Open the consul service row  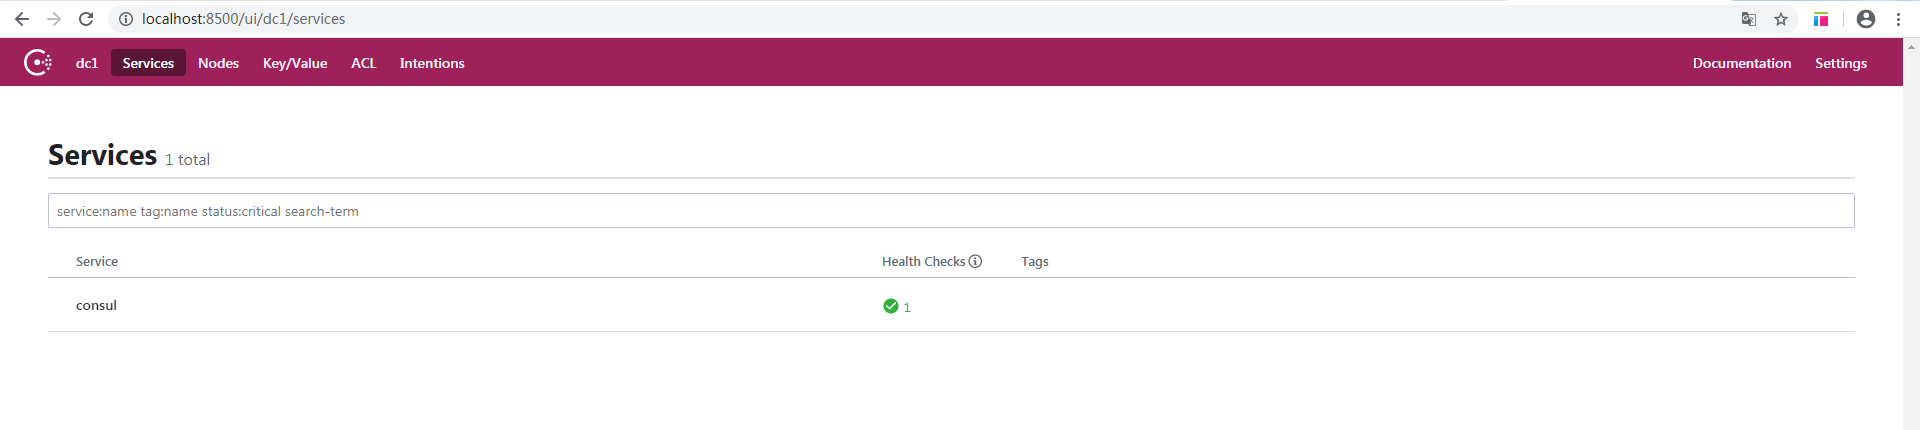coord(97,305)
